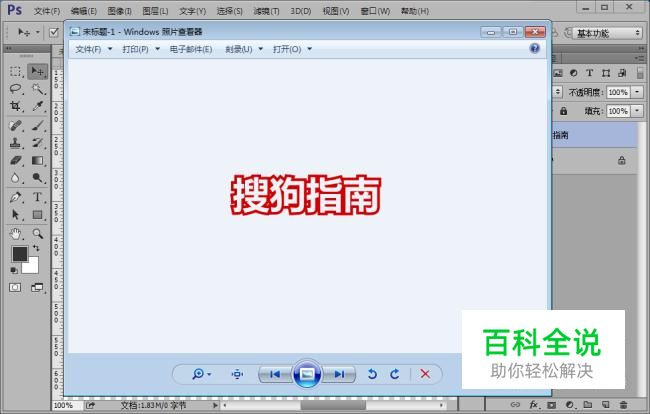Go to next photo
The height and width of the screenshot is (414, 650).
point(339,374)
